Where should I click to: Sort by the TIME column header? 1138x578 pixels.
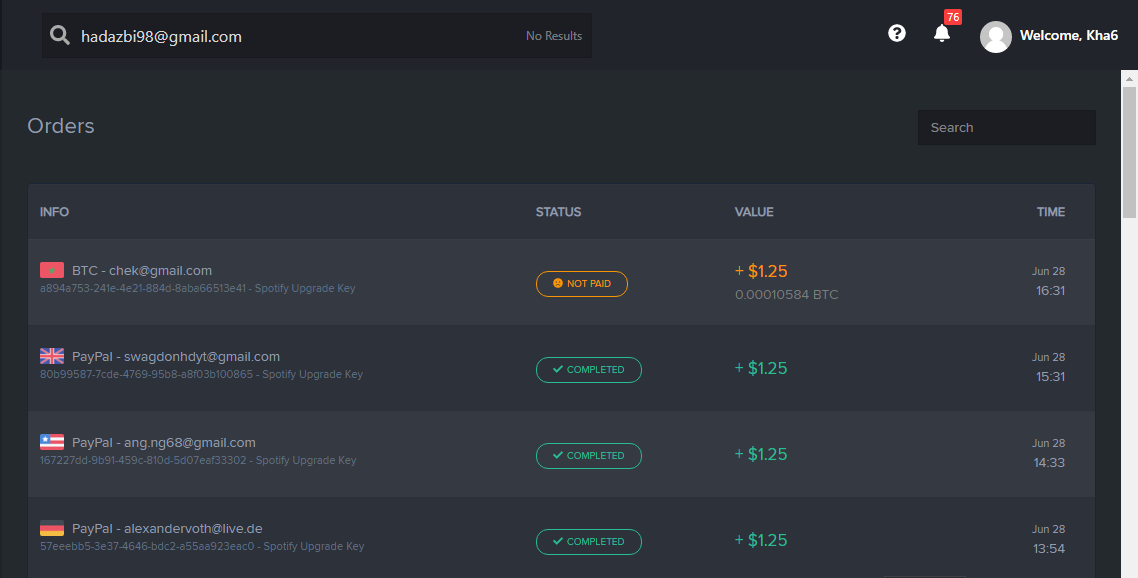point(1051,212)
